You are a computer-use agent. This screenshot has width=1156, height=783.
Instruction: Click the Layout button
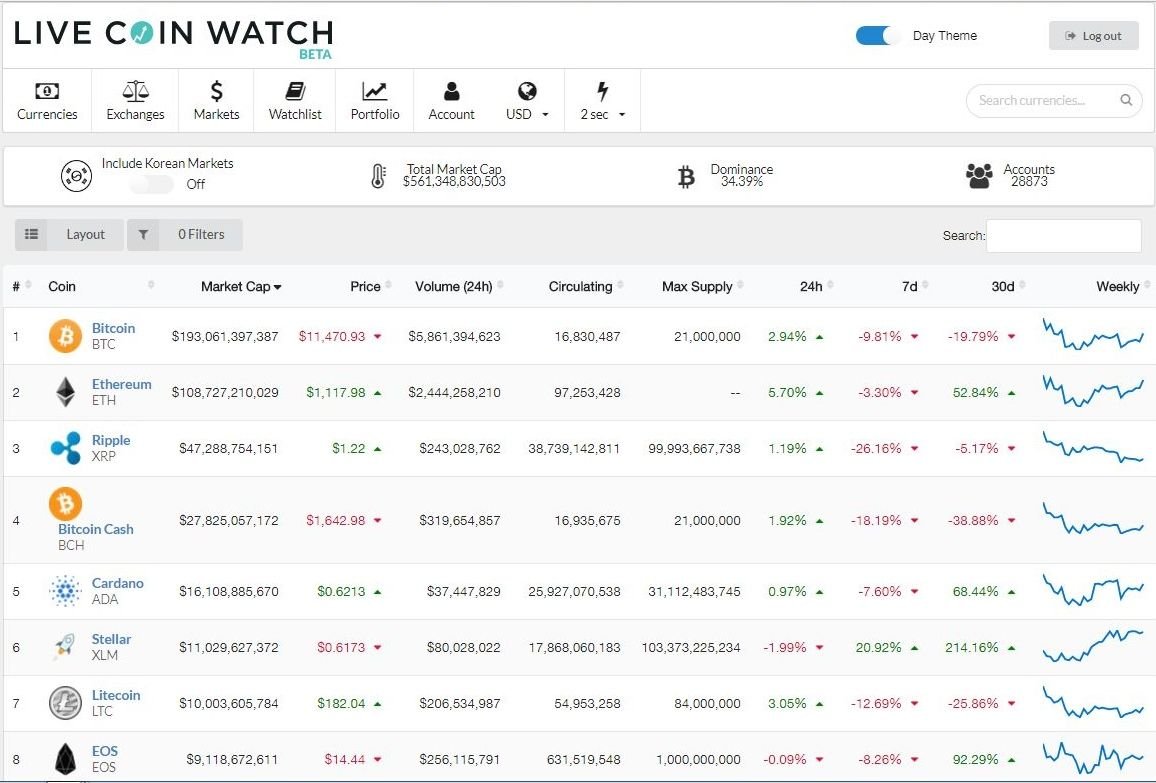69,234
